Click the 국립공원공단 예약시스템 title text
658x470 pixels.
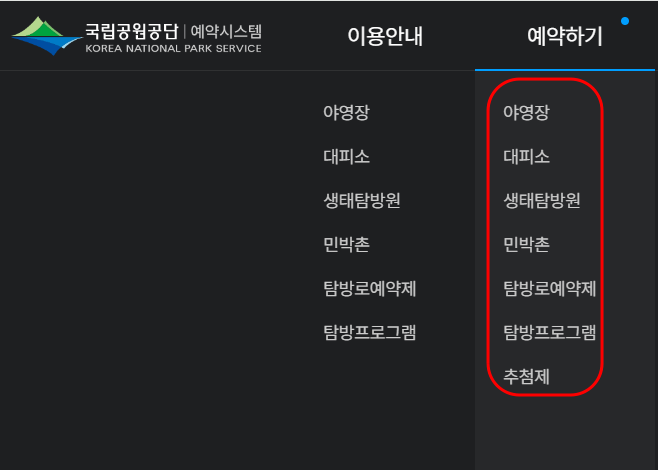(173, 32)
